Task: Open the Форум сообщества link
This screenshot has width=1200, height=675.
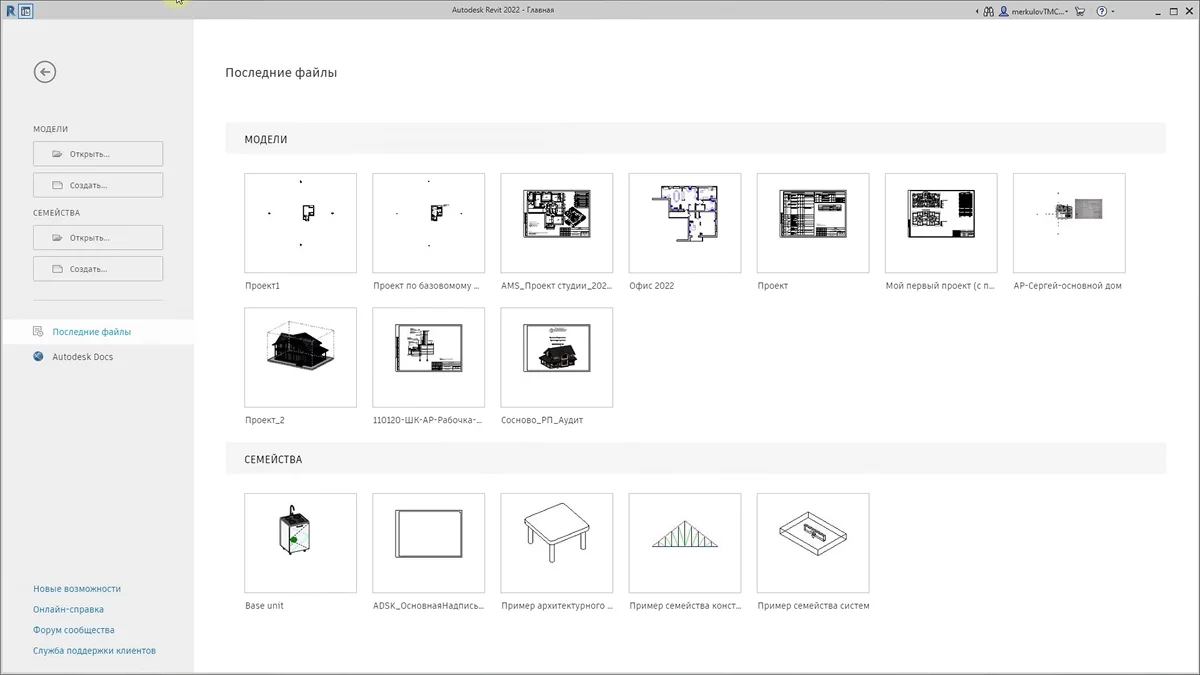Action: point(74,630)
